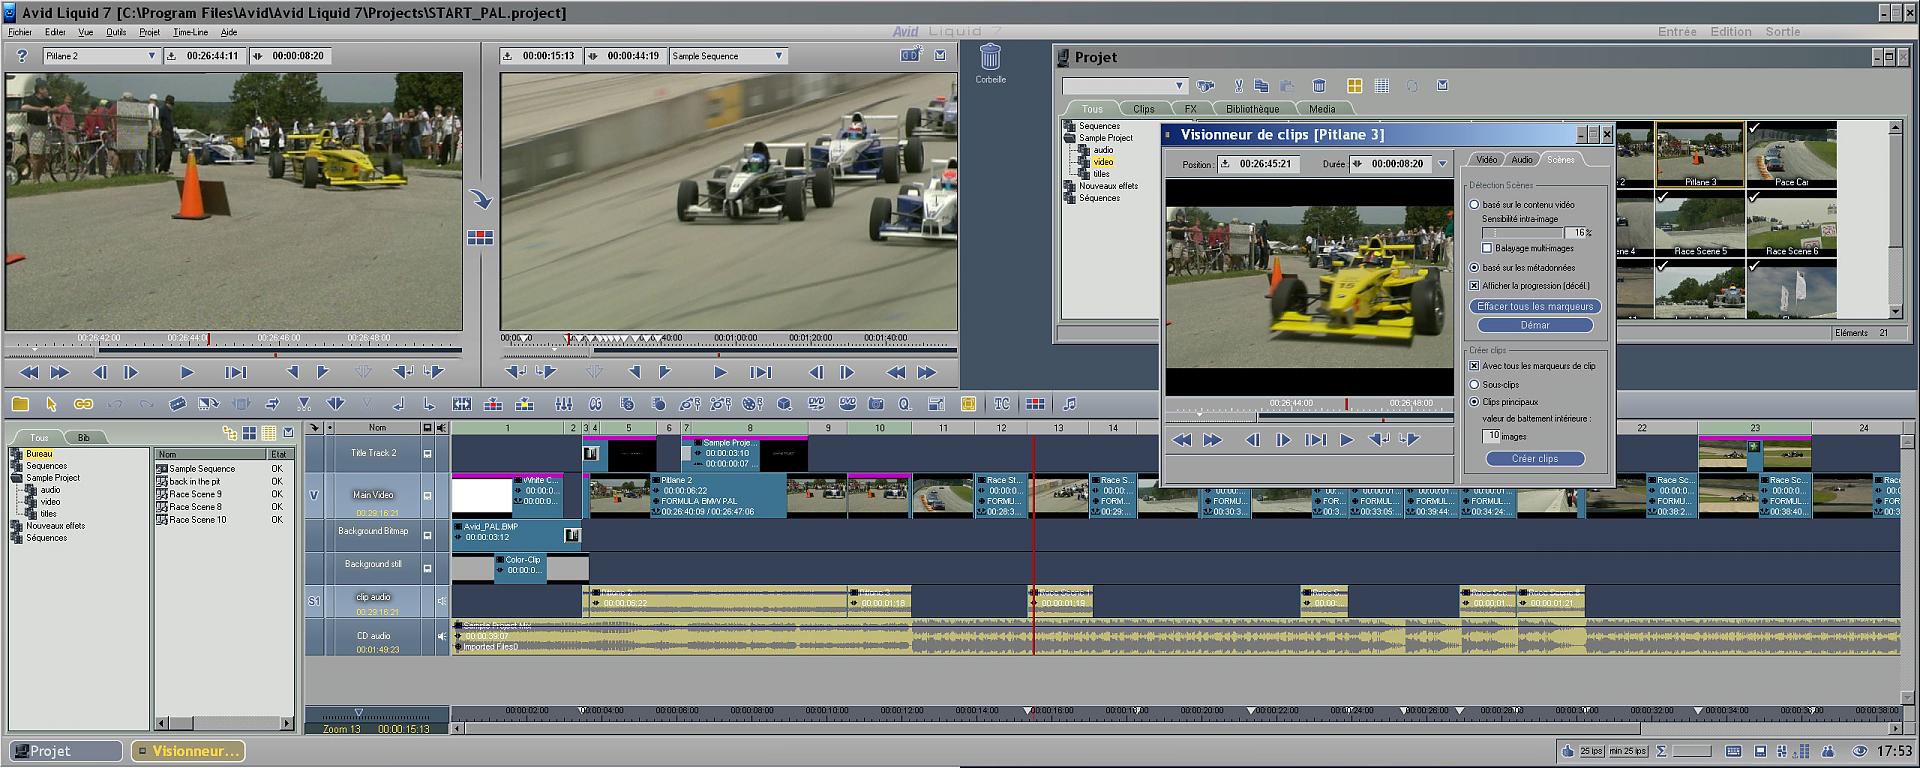Switch to the Clips tab in Projet

(1144, 109)
